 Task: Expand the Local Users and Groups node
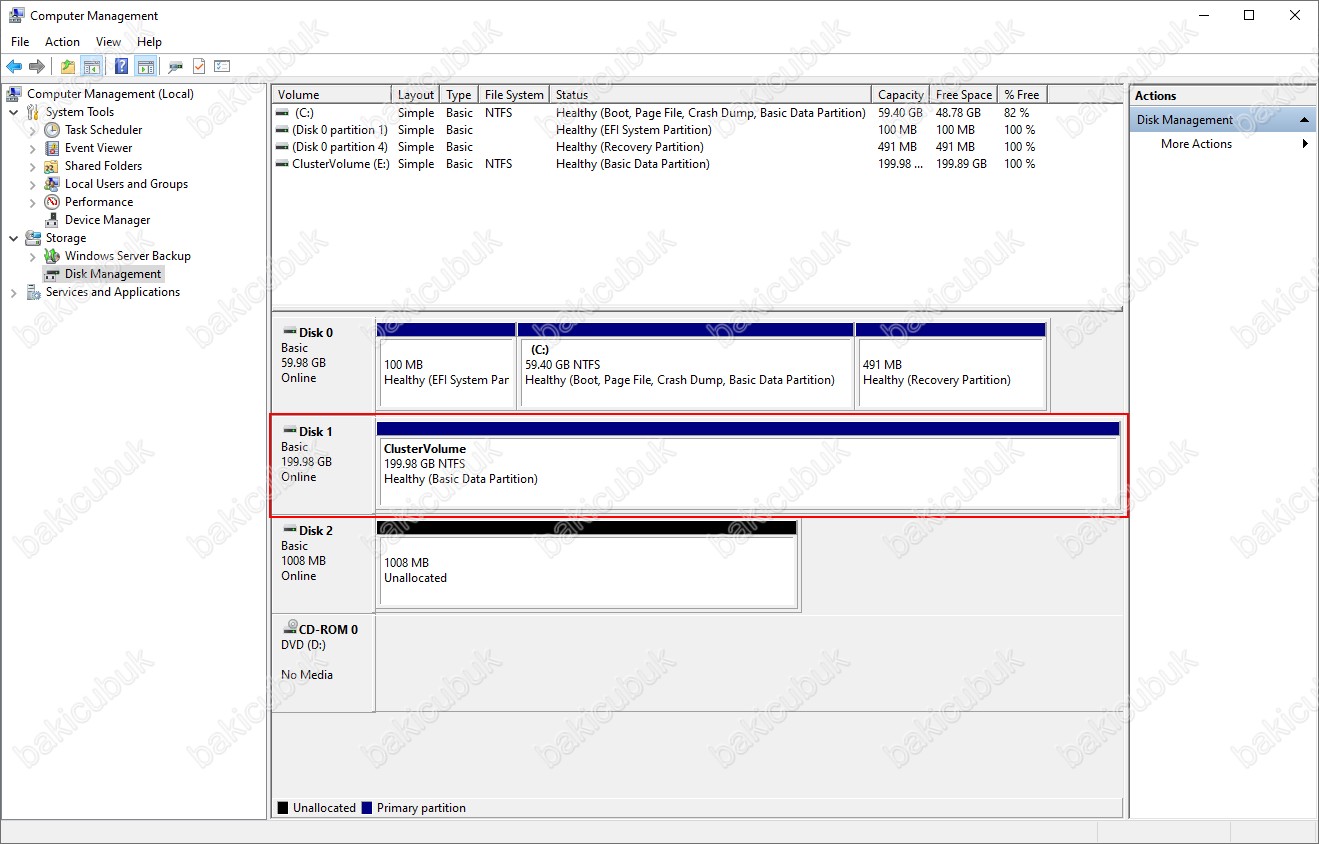pyautogui.click(x=33, y=184)
